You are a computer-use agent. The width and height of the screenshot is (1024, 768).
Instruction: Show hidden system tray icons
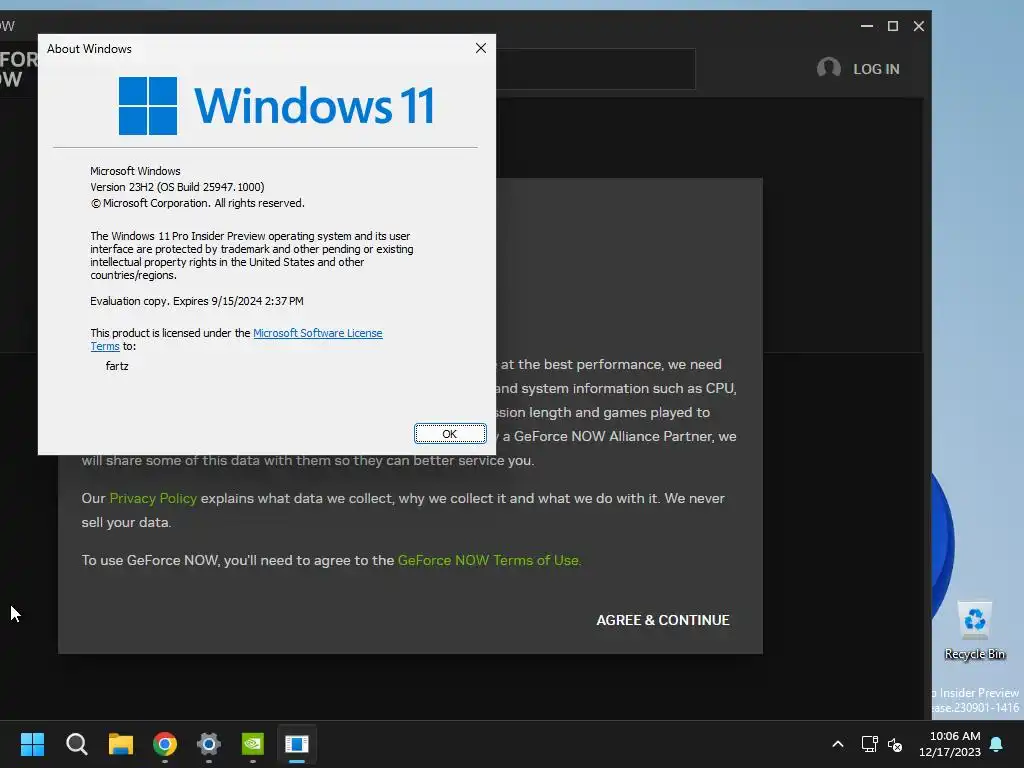(x=838, y=744)
